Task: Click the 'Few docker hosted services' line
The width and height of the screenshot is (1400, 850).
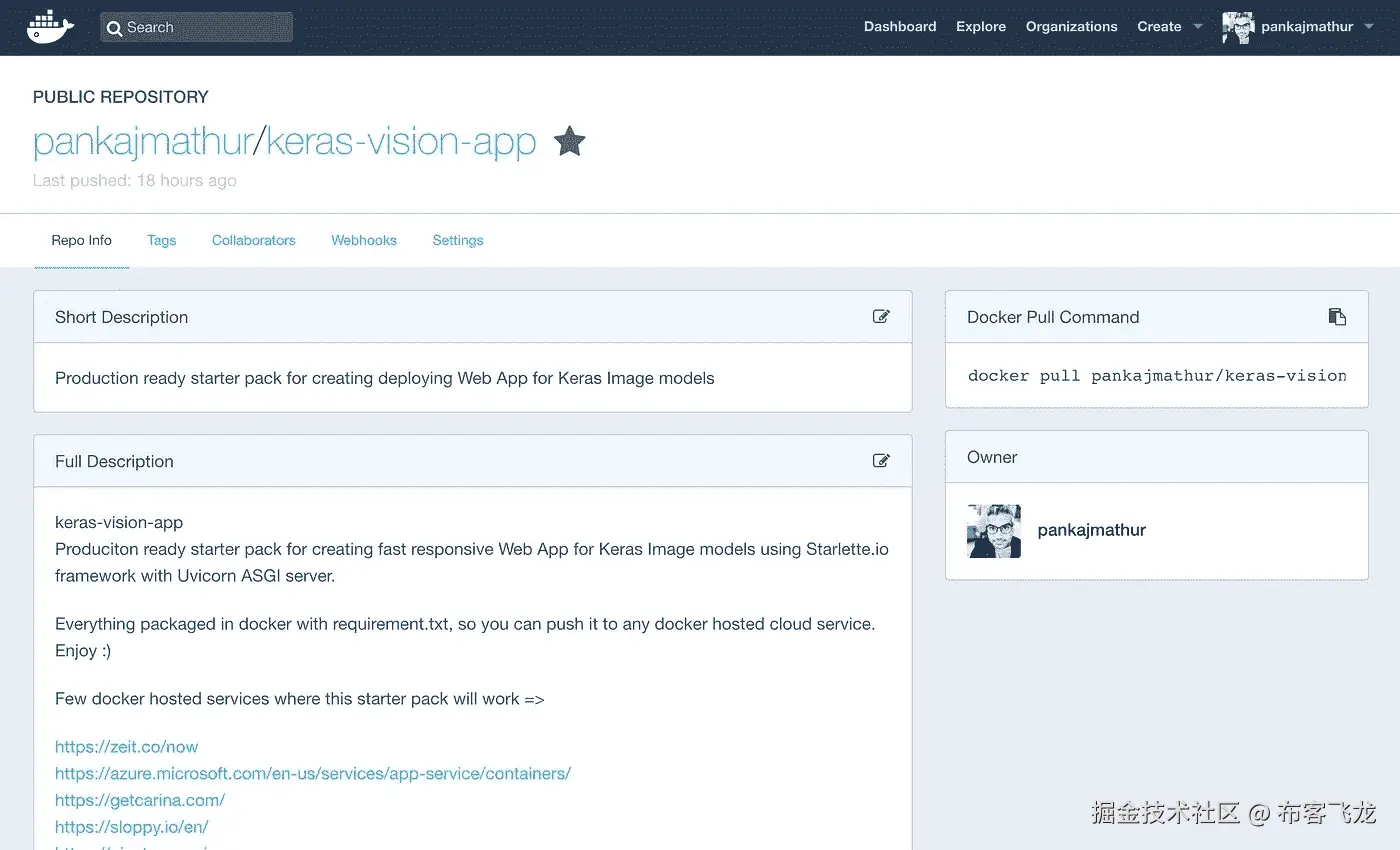Action: click(x=300, y=699)
